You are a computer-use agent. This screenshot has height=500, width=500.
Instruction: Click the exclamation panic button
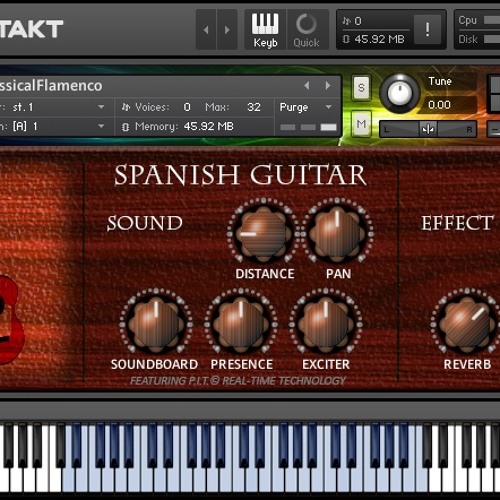click(x=427, y=29)
